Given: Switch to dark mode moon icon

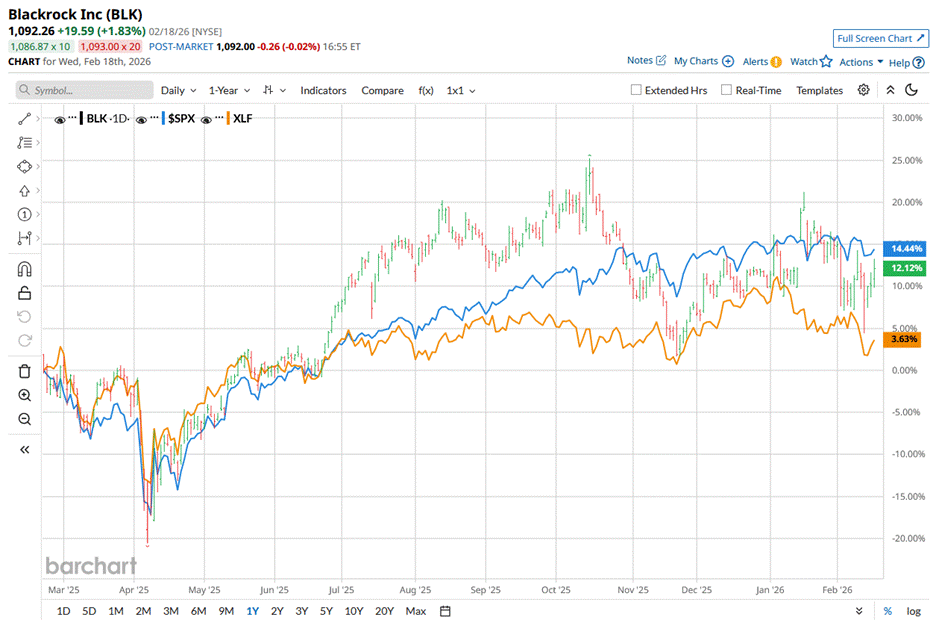Looking at the screenshot, I should (912, 90).
